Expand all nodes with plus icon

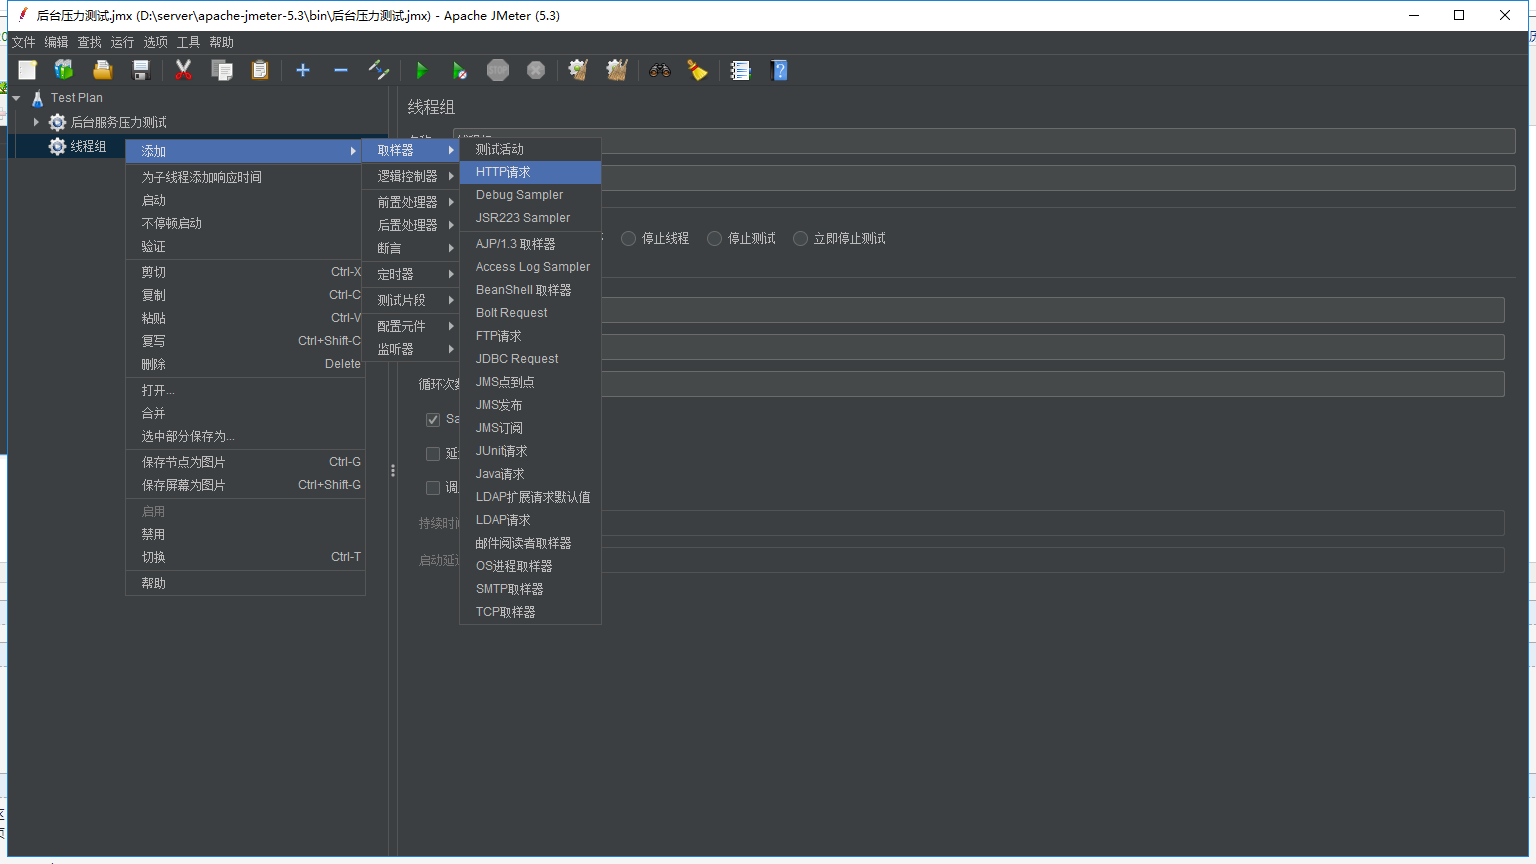[x=303, y=70]
